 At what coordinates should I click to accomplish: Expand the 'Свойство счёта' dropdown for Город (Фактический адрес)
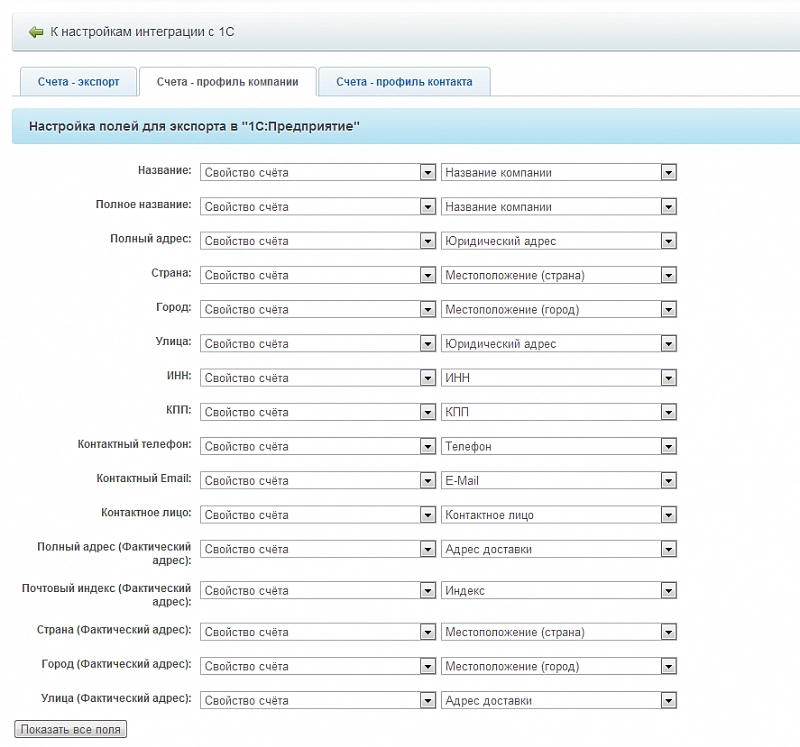[x=318, y=667]
